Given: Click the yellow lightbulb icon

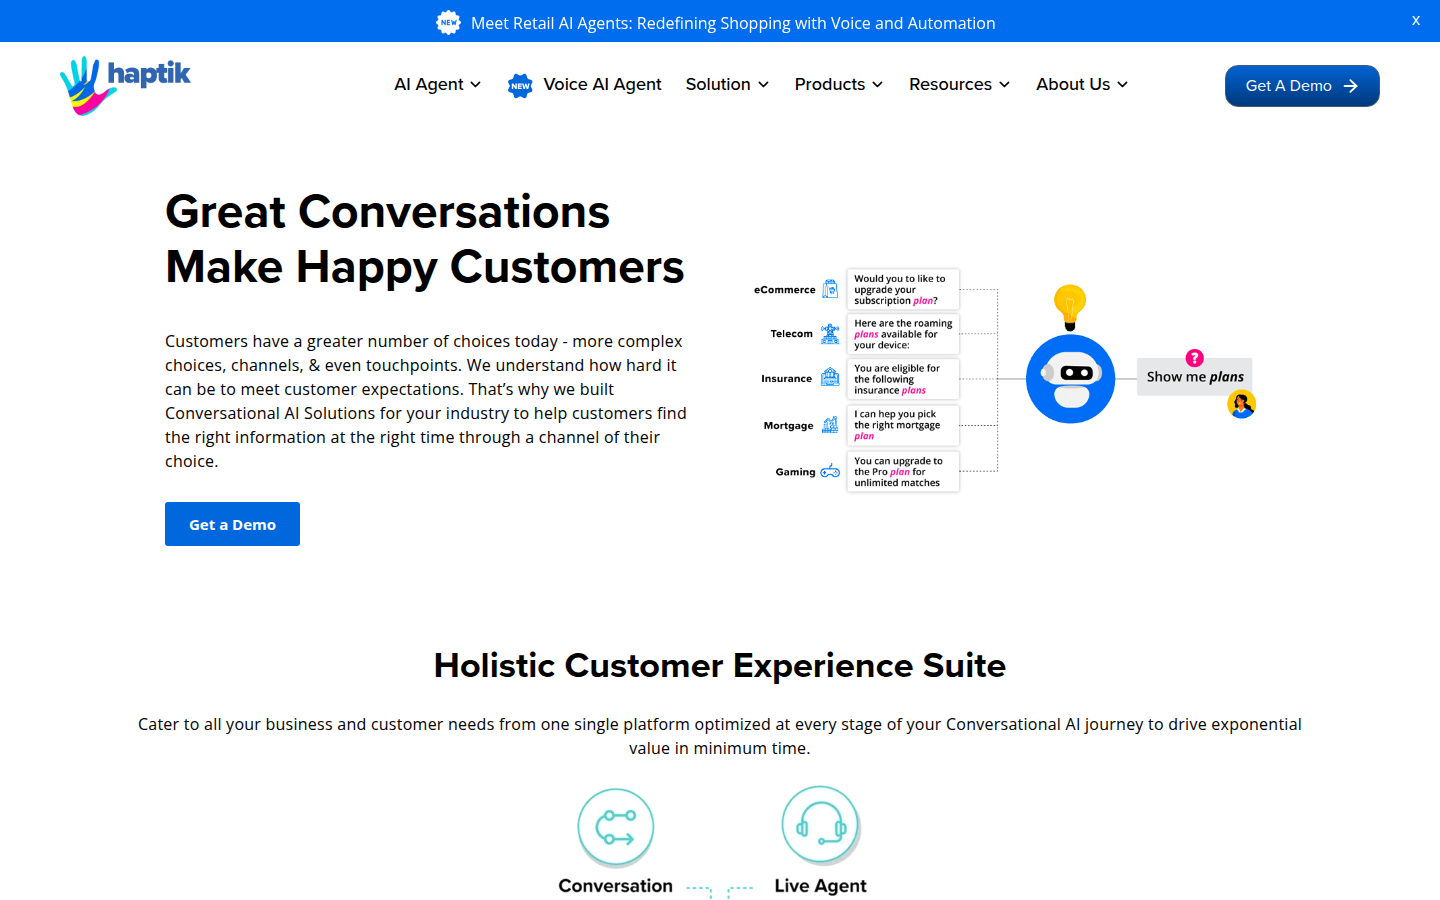Looking at the screenshot, I should 1069,305.
